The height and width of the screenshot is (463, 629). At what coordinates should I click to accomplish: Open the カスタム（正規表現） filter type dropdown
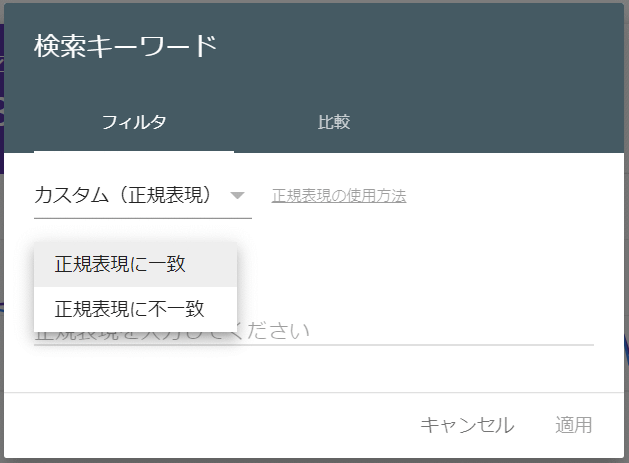[x=143, y=196]
